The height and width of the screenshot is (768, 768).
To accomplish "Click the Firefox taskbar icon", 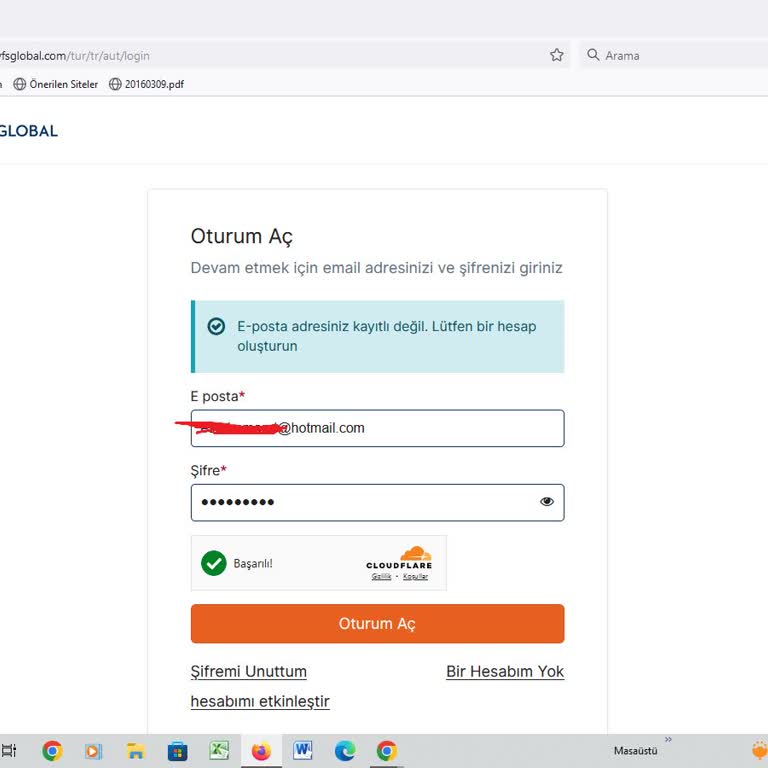I will coord(261,751).
